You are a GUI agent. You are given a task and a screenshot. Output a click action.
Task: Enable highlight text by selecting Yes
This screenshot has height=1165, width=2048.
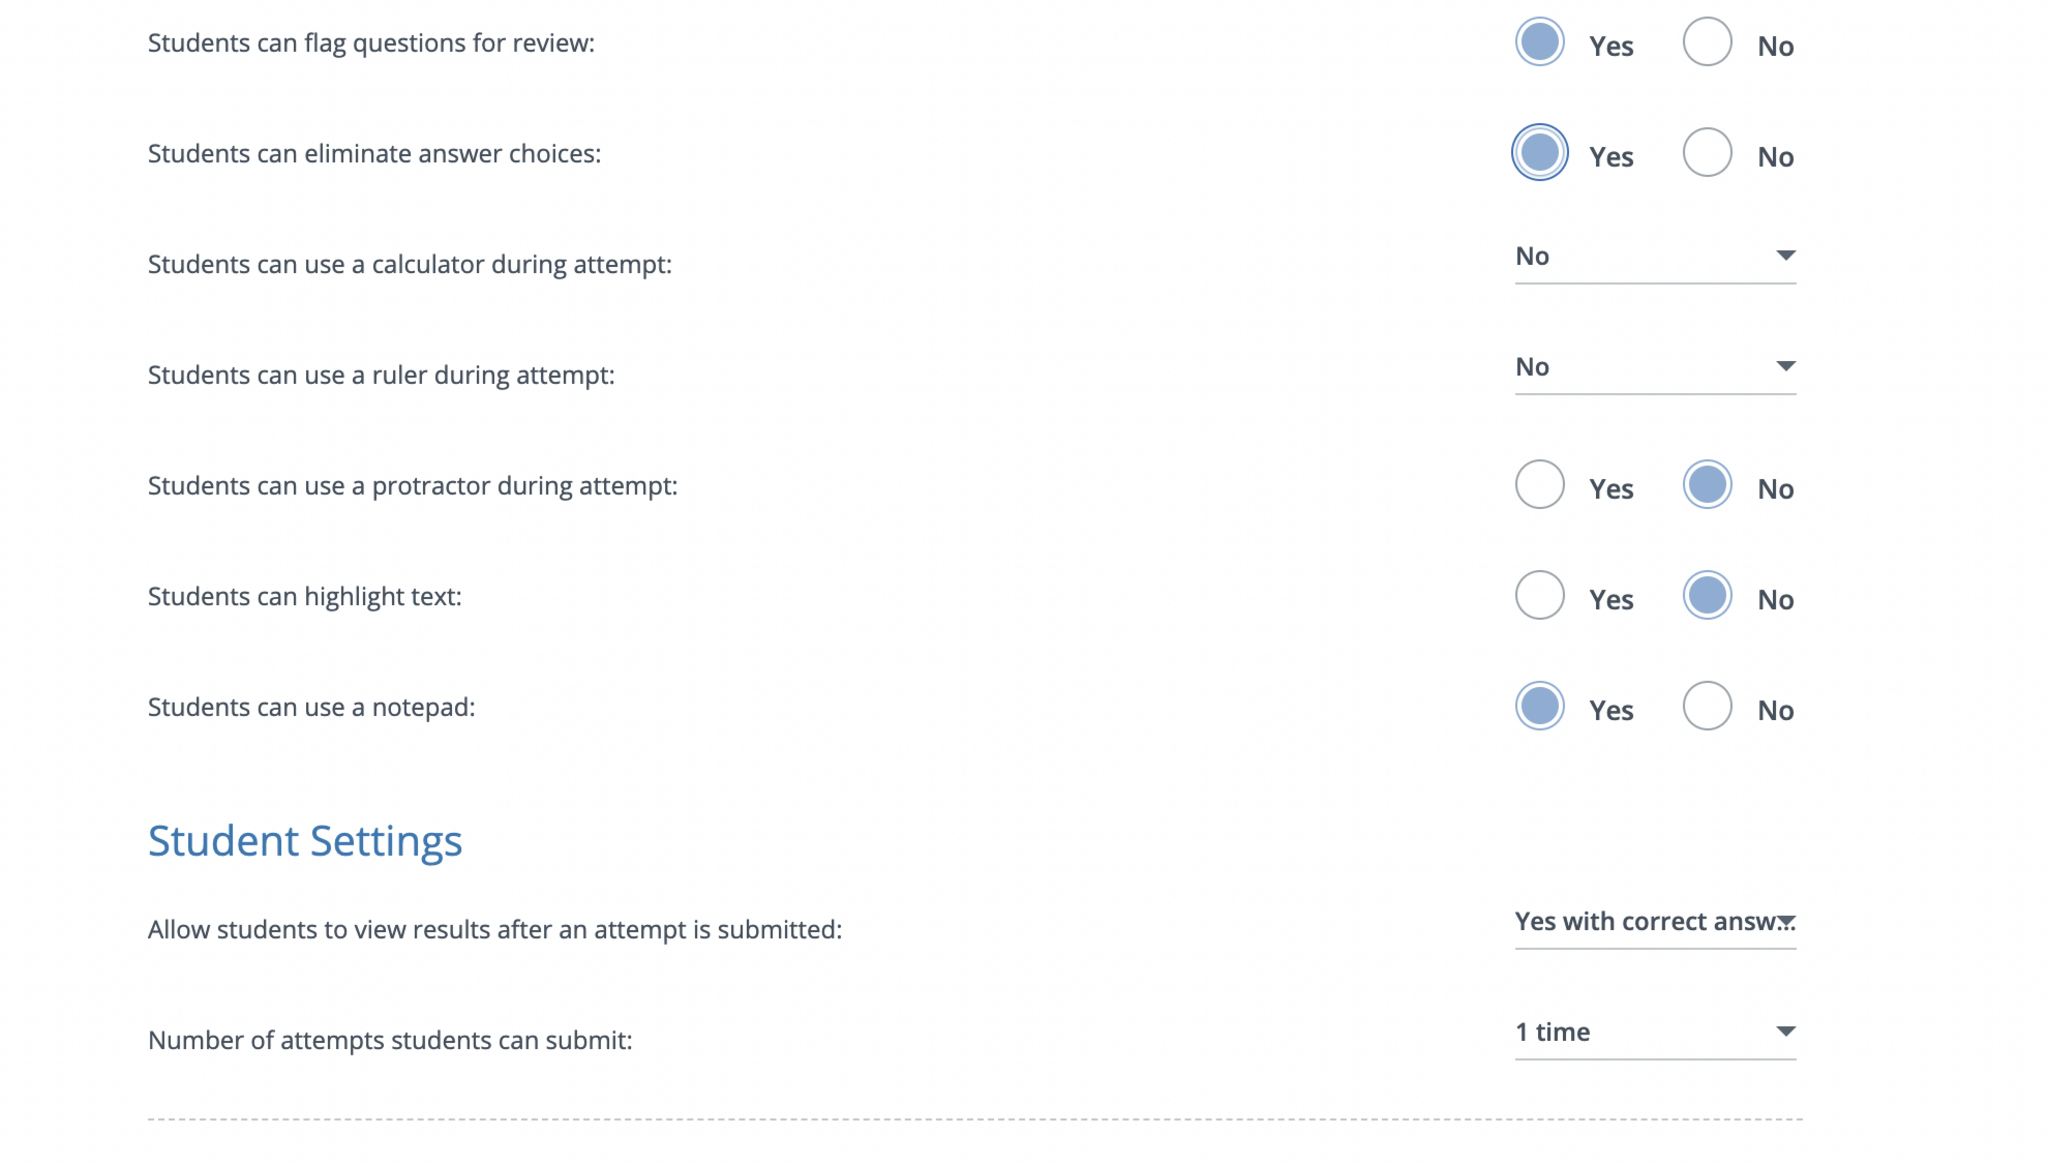[x=1539, y=596]
